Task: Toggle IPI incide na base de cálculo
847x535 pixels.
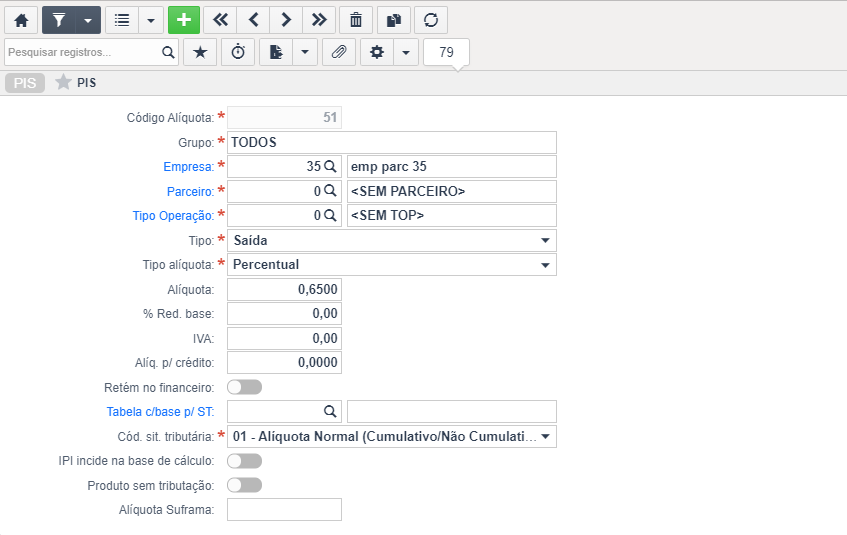Action: [245, 460]
